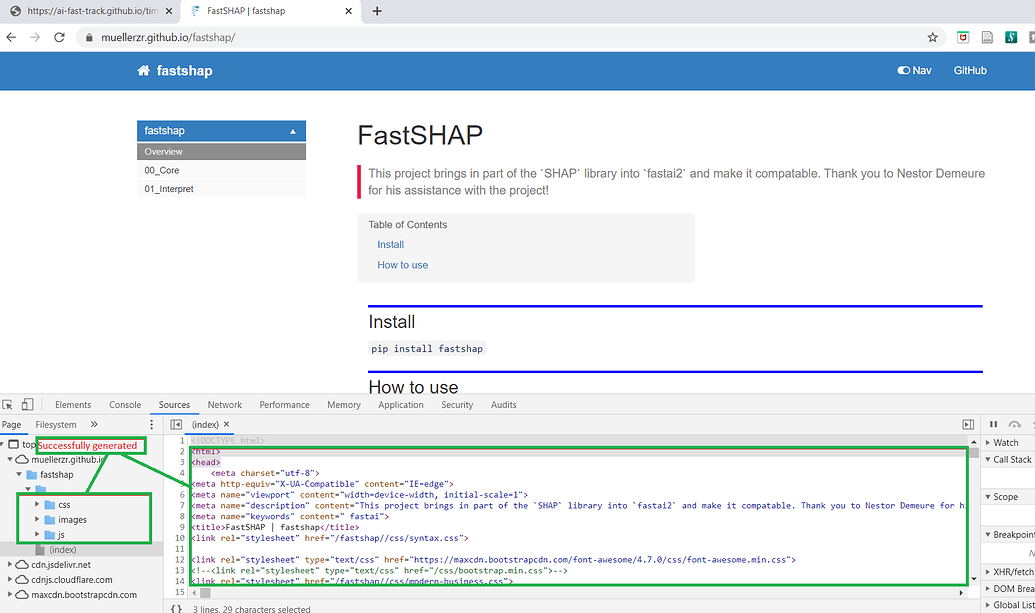
Task: Switch to the Network tab in DevTools
Action: [x=224, y=404]
